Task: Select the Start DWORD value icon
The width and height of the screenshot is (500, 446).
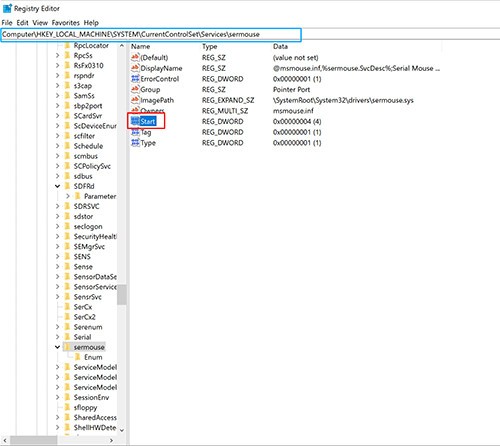Action: 135,121
